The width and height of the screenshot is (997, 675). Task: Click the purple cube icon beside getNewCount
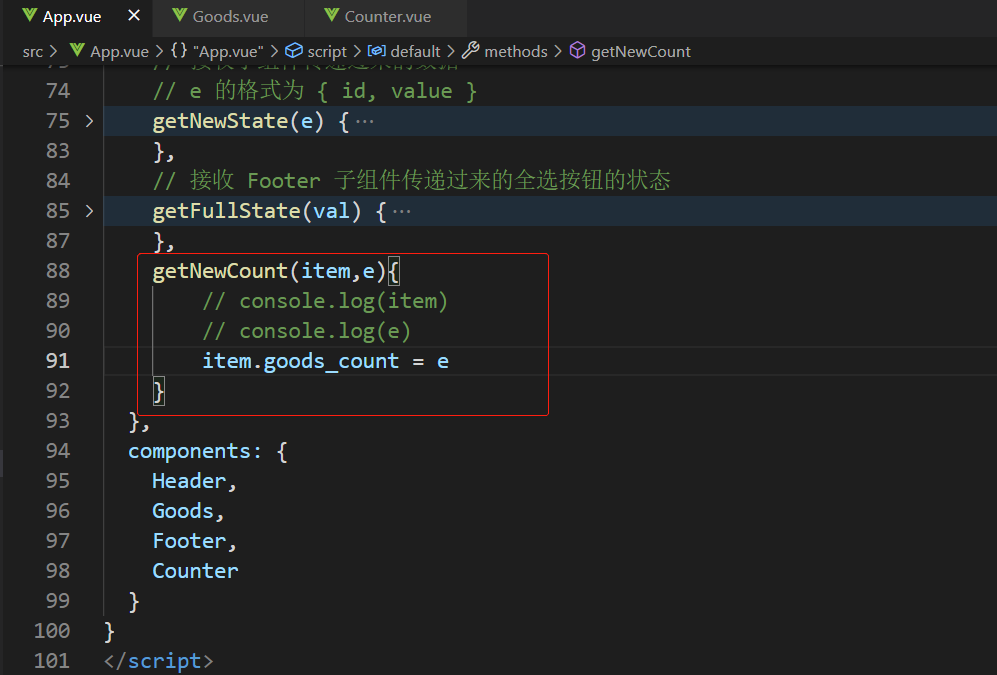tap(577, 50)
